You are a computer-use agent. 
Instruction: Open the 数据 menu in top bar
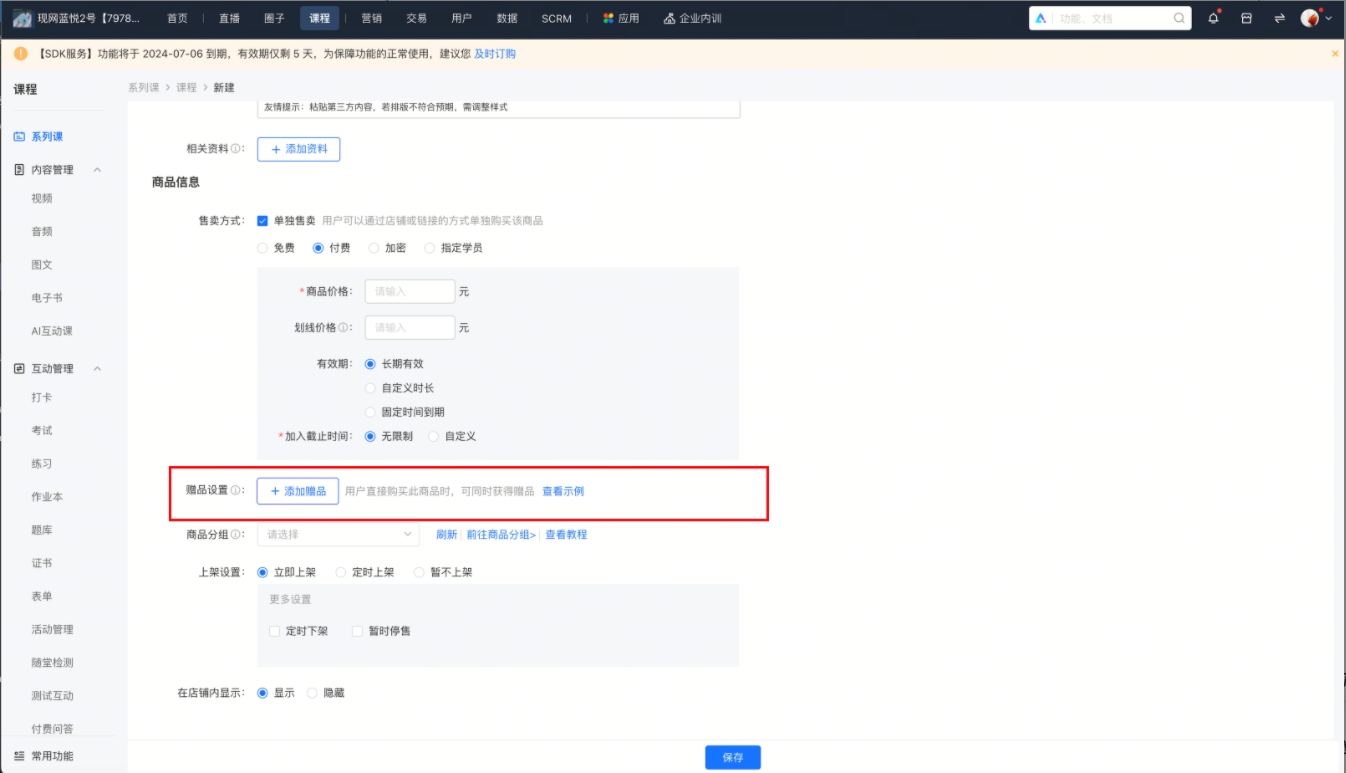pos(506,17)
